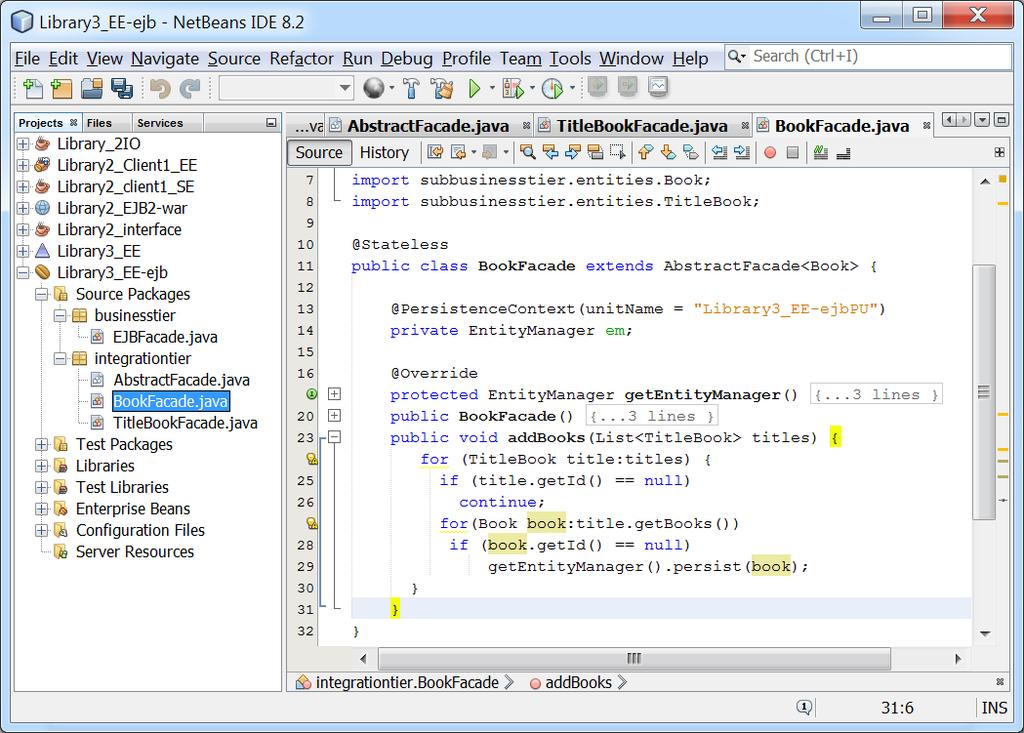
Task: Click the Shift Line Left icon
Action: click(x=719, y=152)
